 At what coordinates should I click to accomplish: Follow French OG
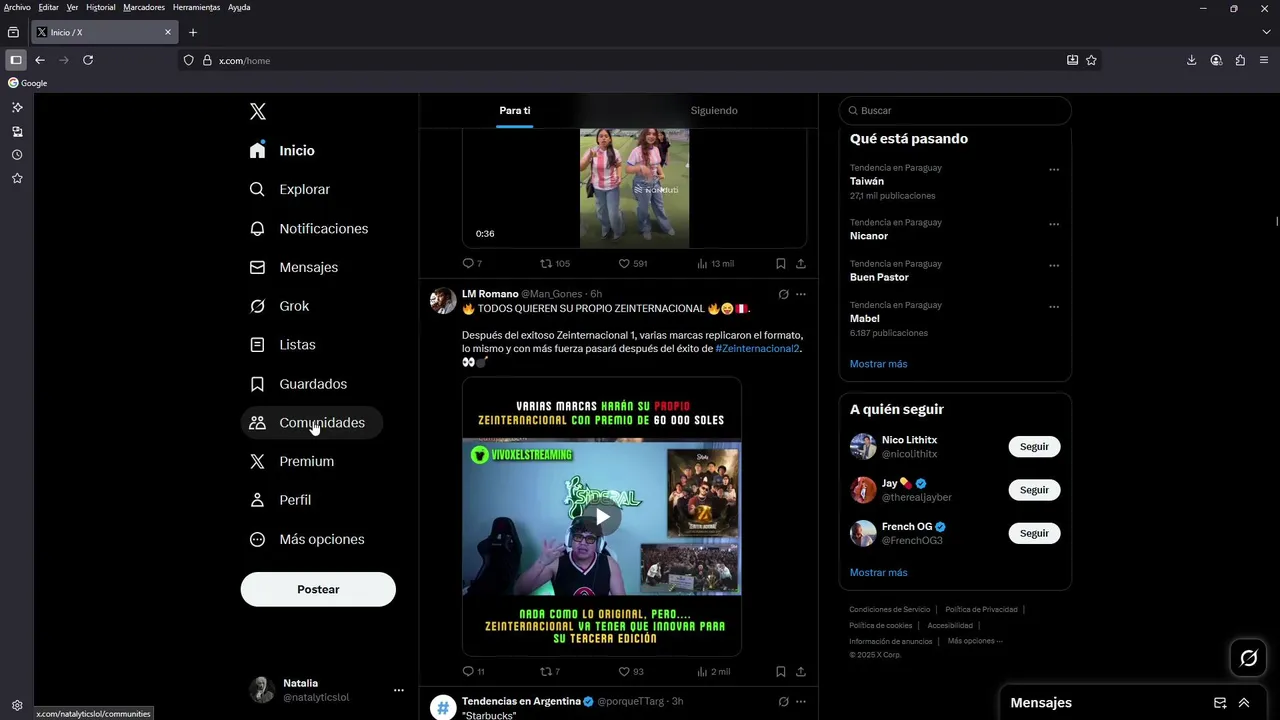pyautogui.click(x=1034, y=533)
